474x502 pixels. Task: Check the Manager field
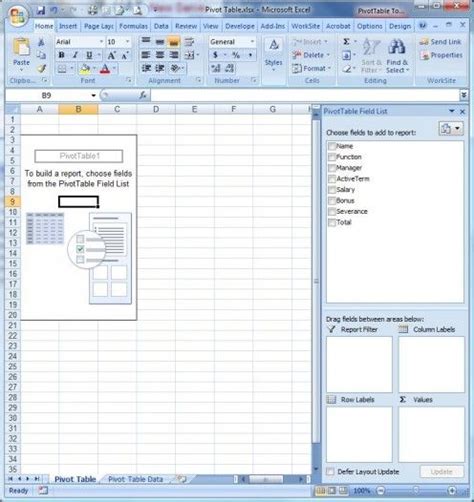tap(332, 168)
